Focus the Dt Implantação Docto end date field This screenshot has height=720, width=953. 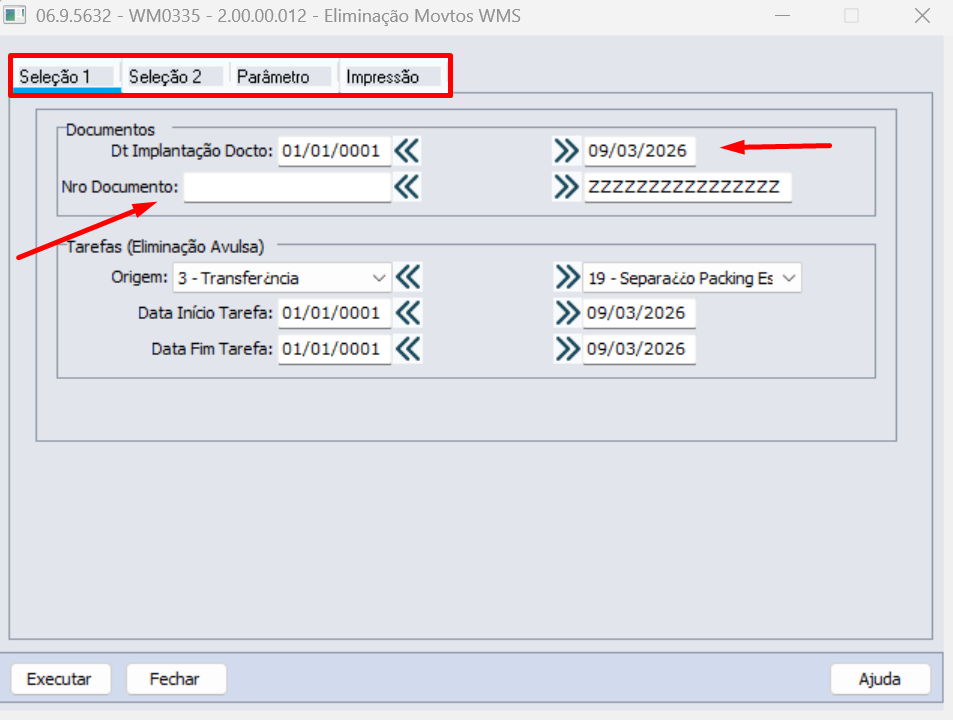coord(639,151)
